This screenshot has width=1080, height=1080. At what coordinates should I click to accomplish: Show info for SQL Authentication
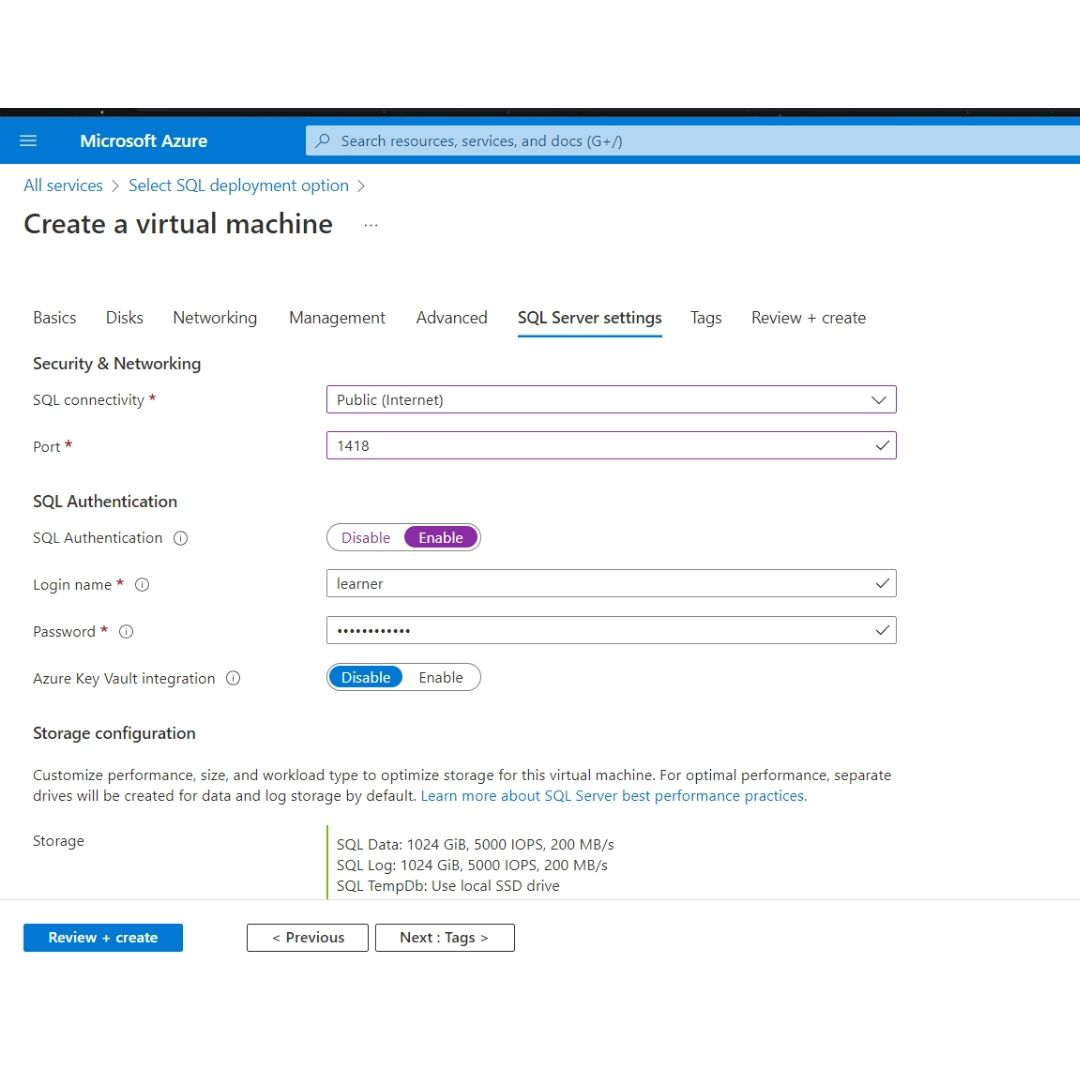tap(180, 538)
